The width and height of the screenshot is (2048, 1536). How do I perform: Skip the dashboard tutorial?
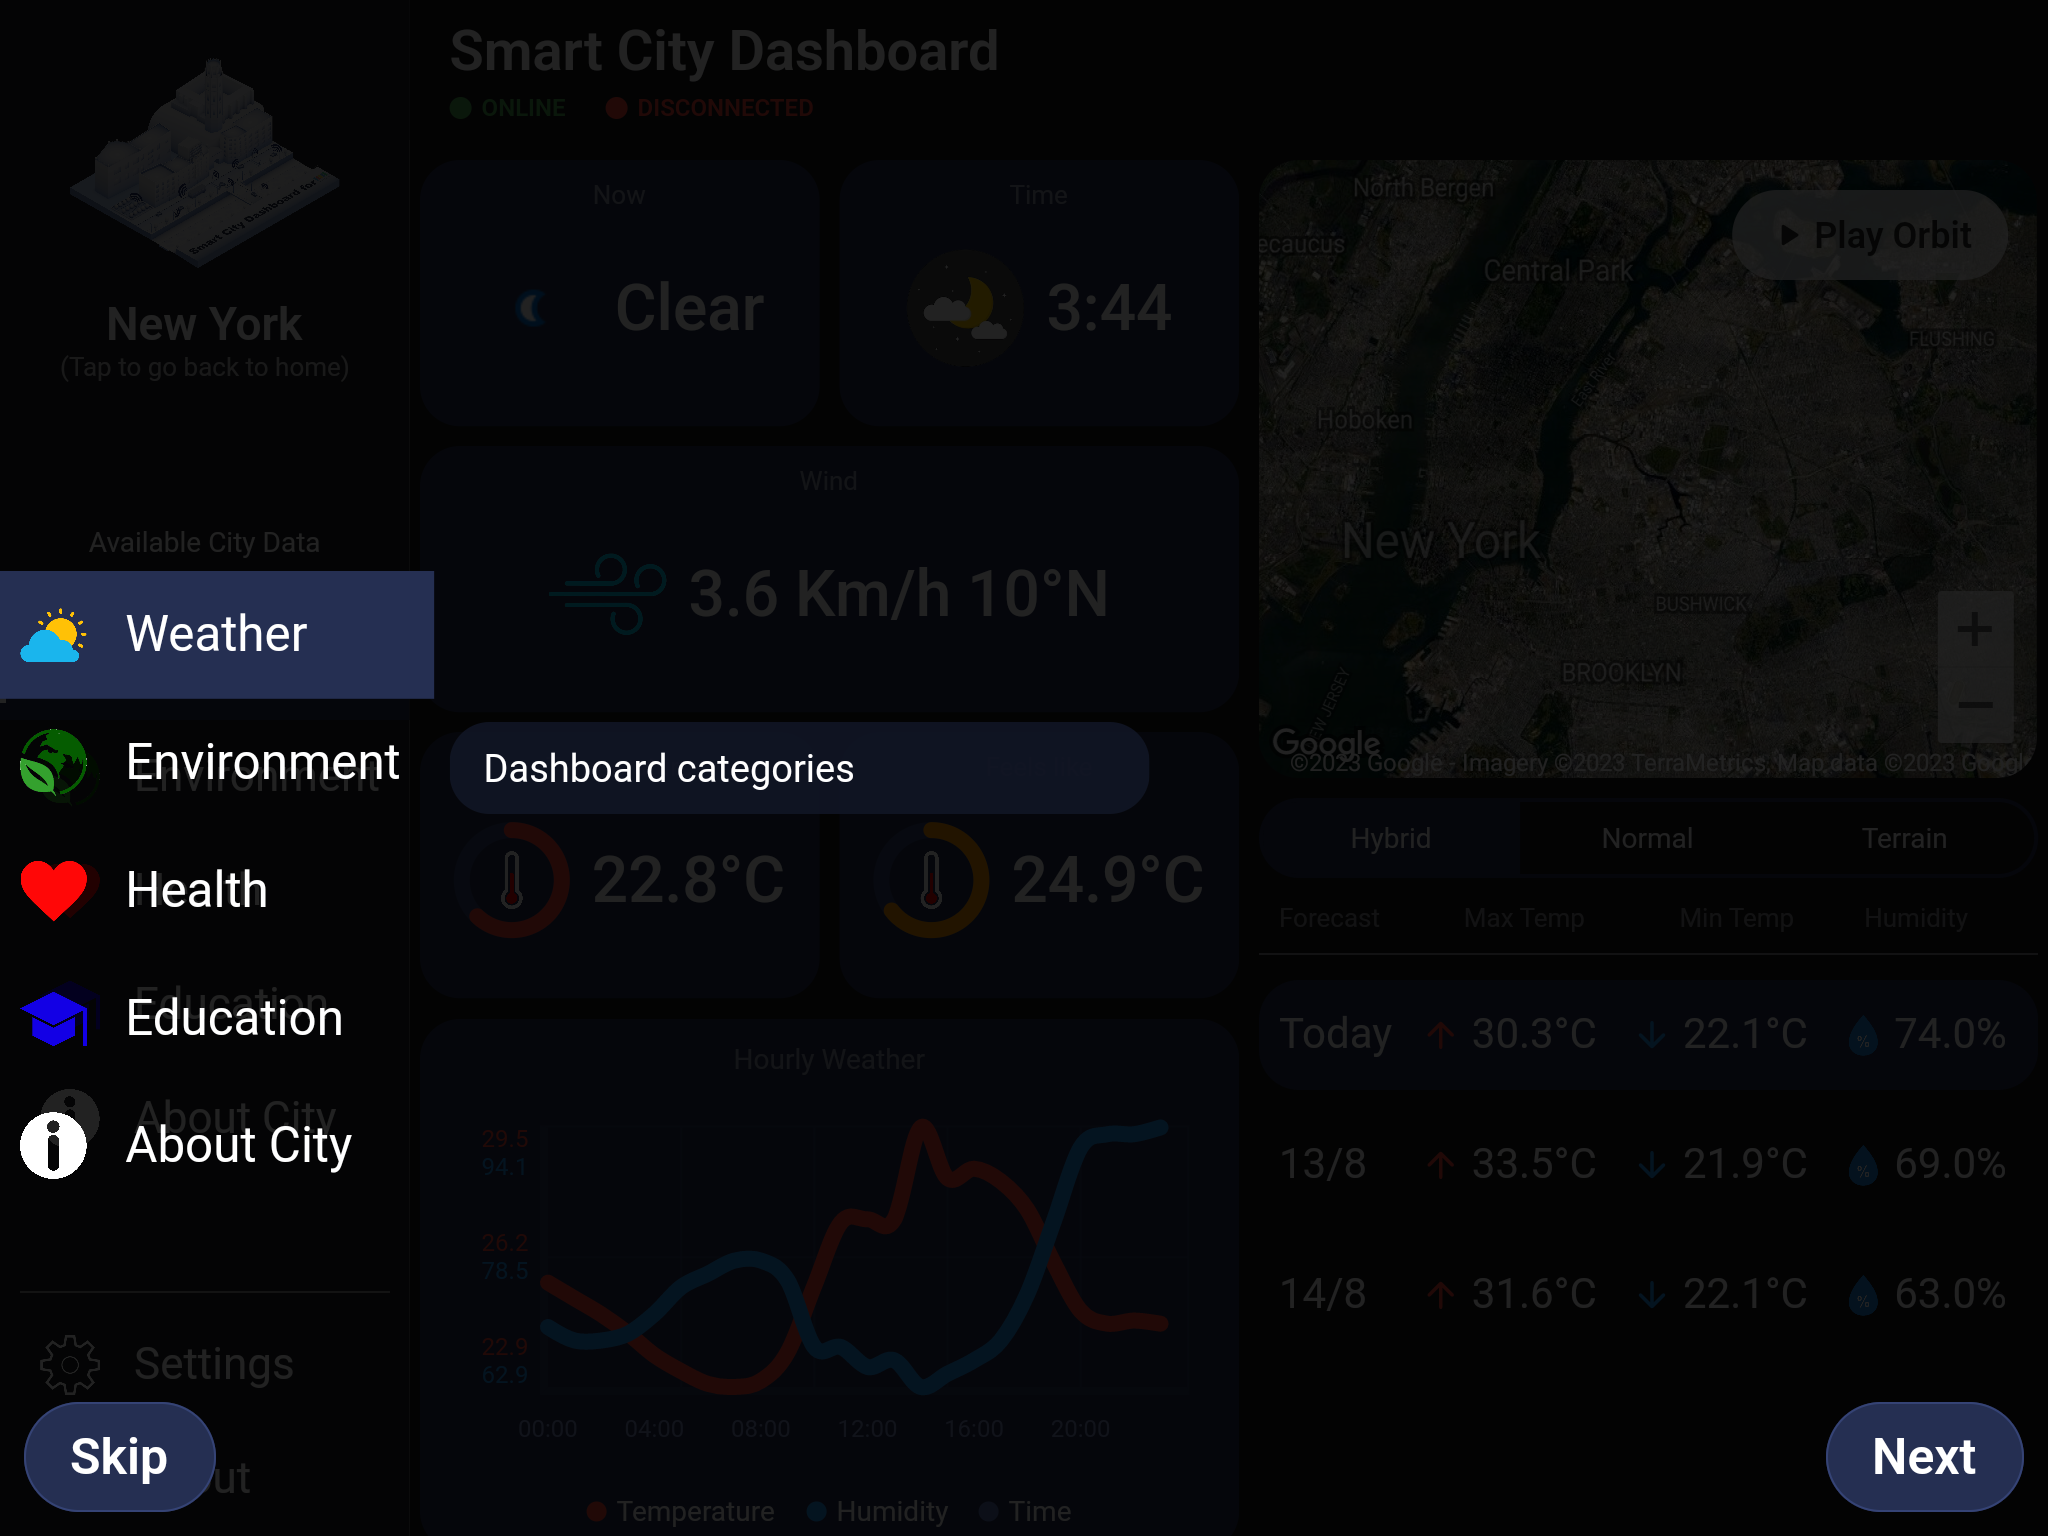pyautogui.click(x=119, y=1456)
